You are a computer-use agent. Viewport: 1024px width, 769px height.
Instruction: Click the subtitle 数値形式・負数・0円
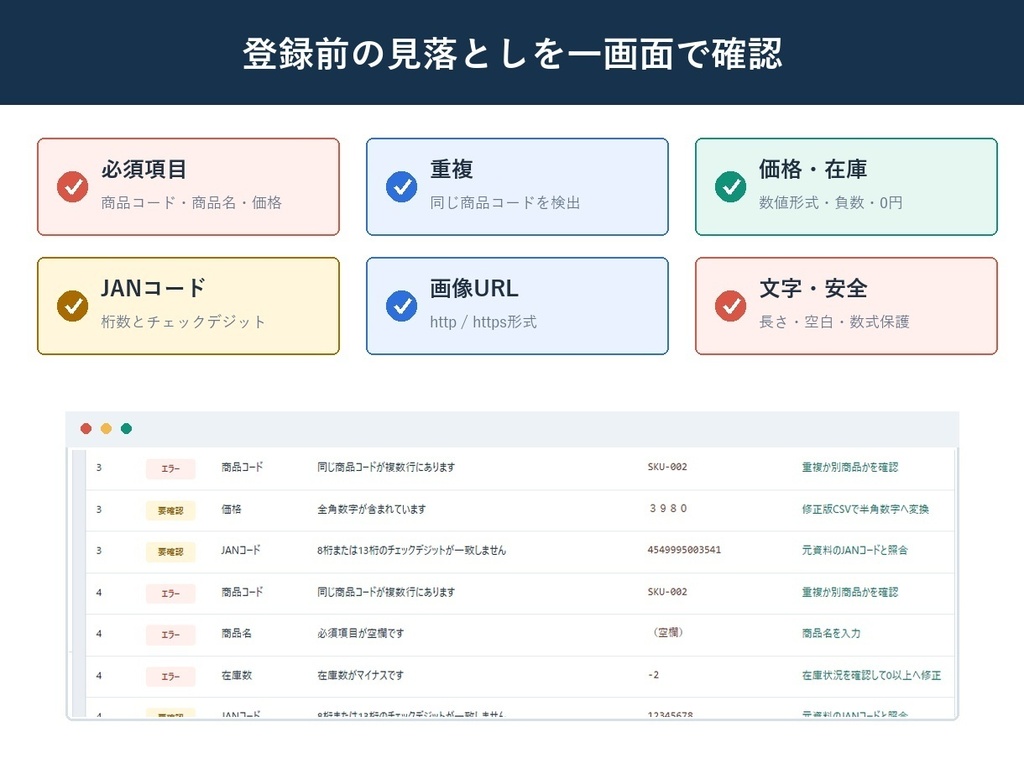pos(831,203)
